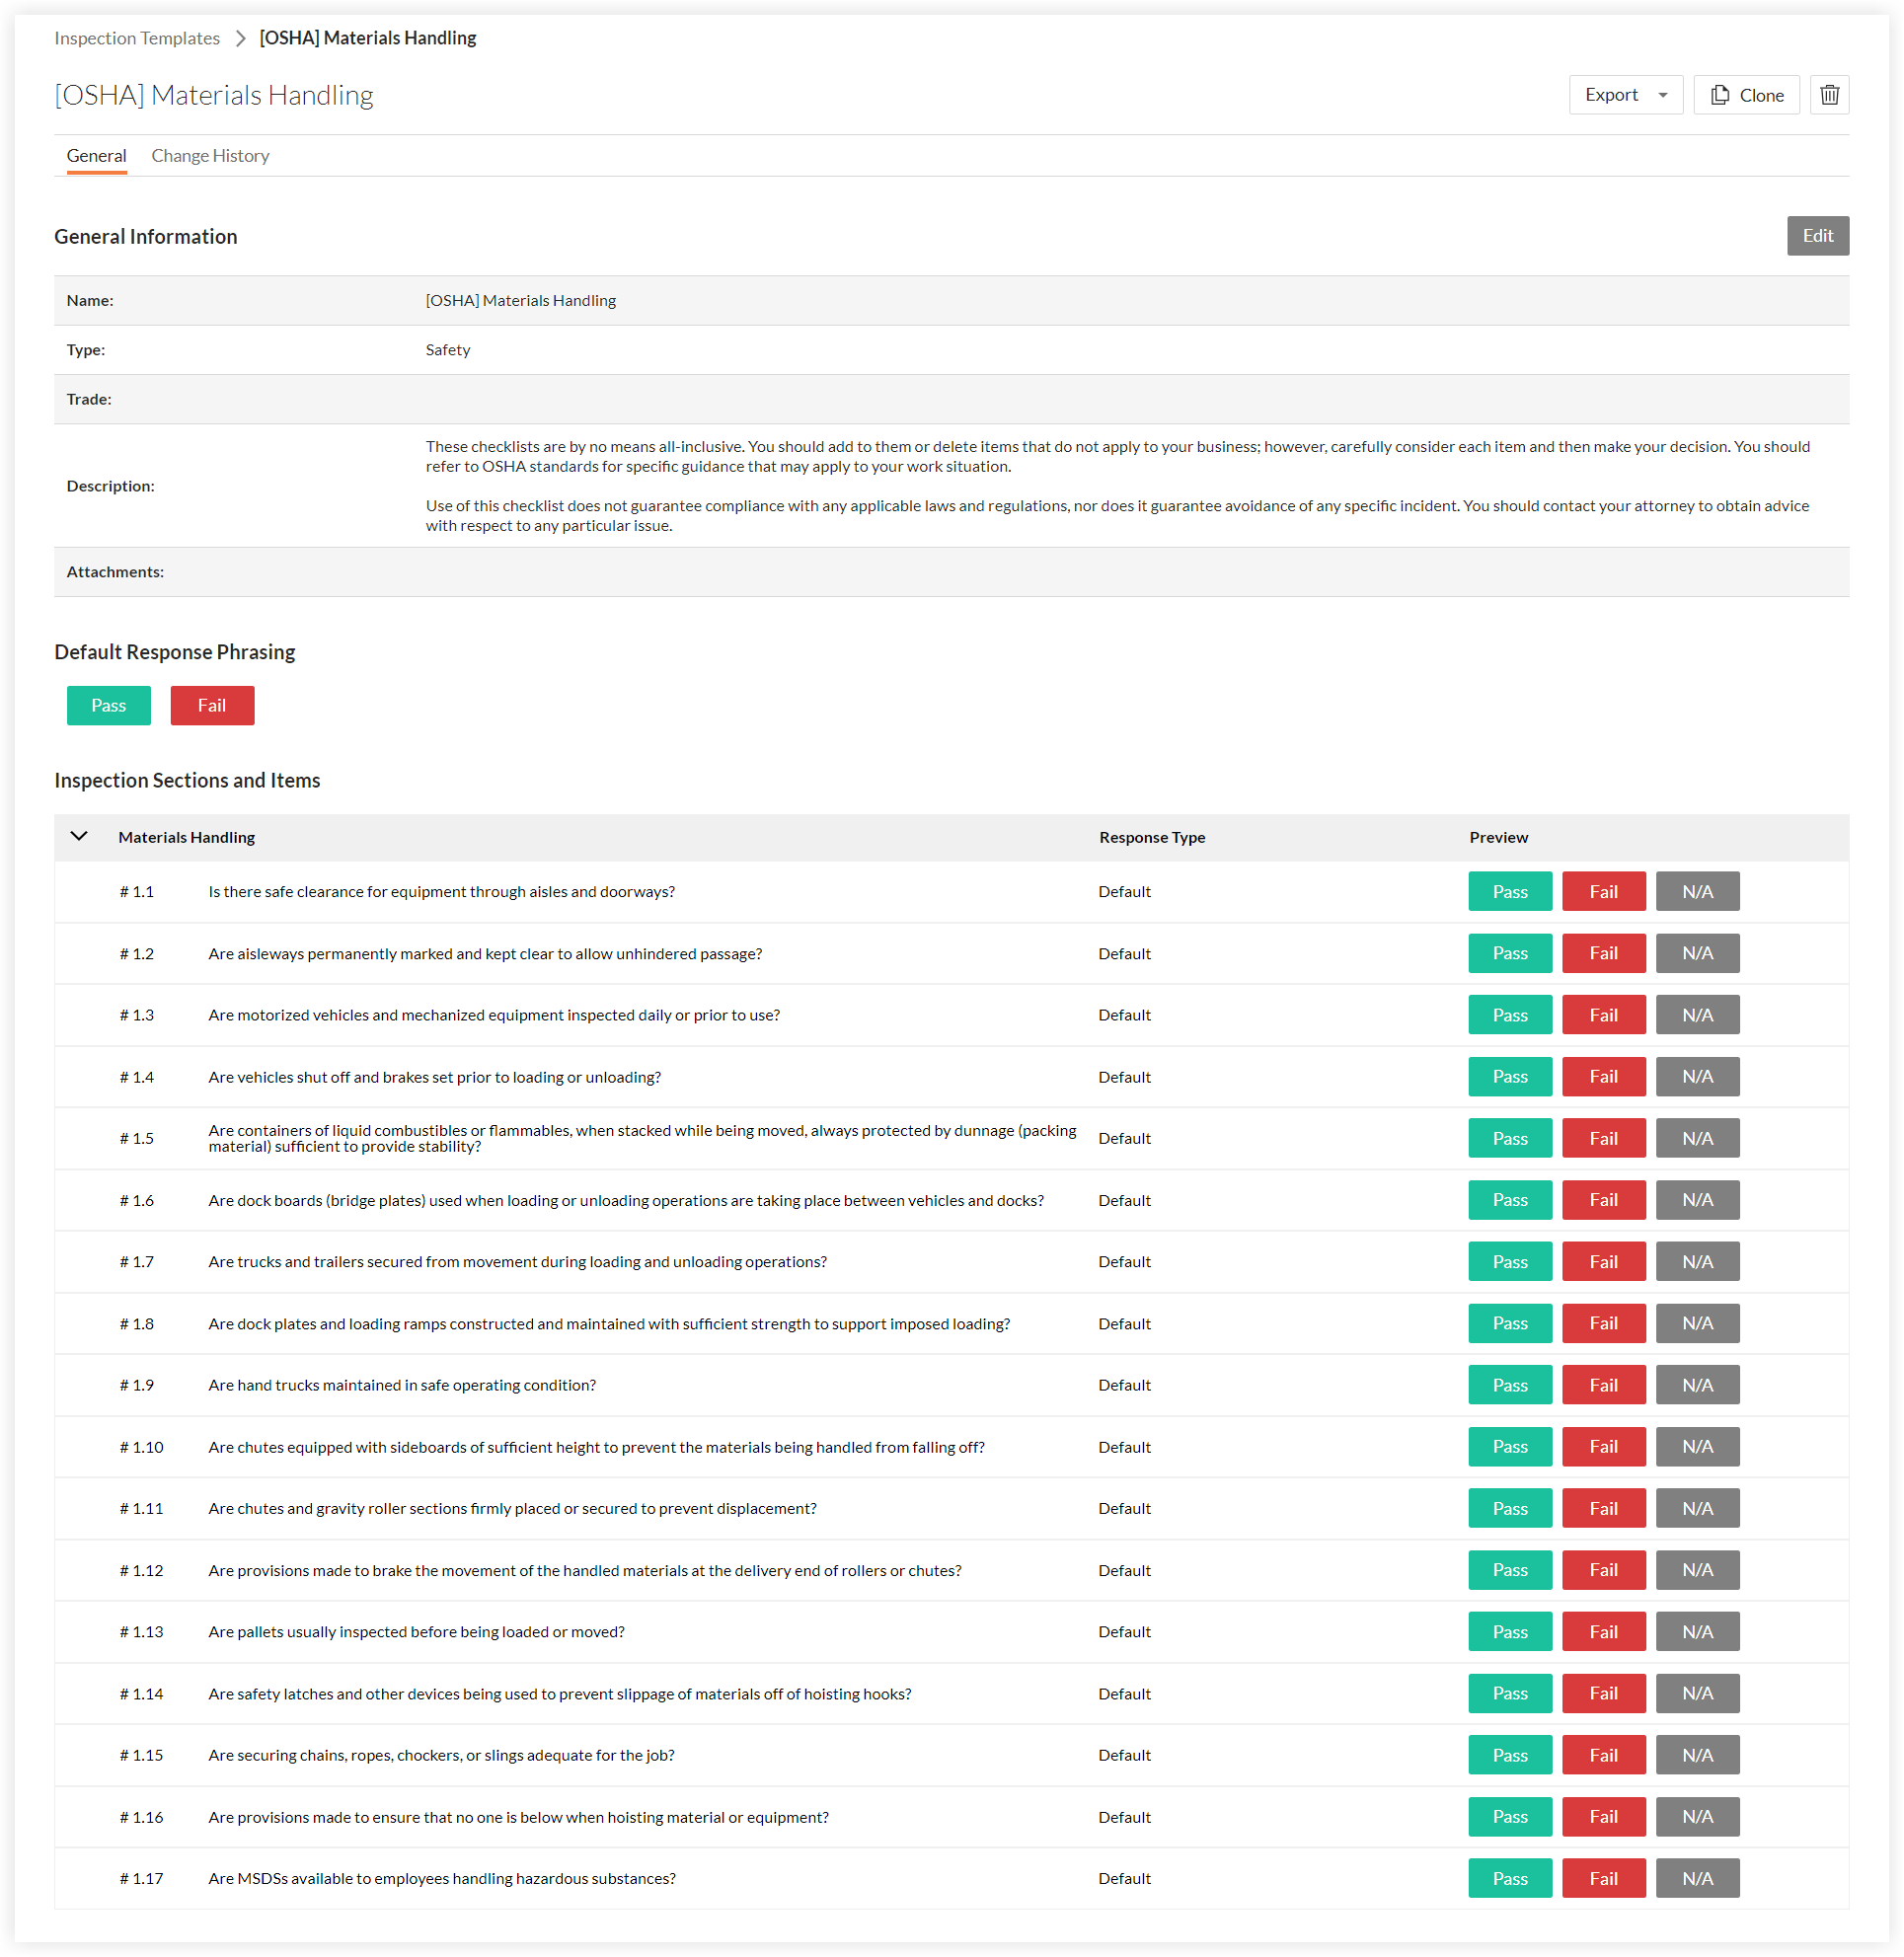Click Fail preview for item 1.14
1904x1957 pixels.
coord(1603,1693)
